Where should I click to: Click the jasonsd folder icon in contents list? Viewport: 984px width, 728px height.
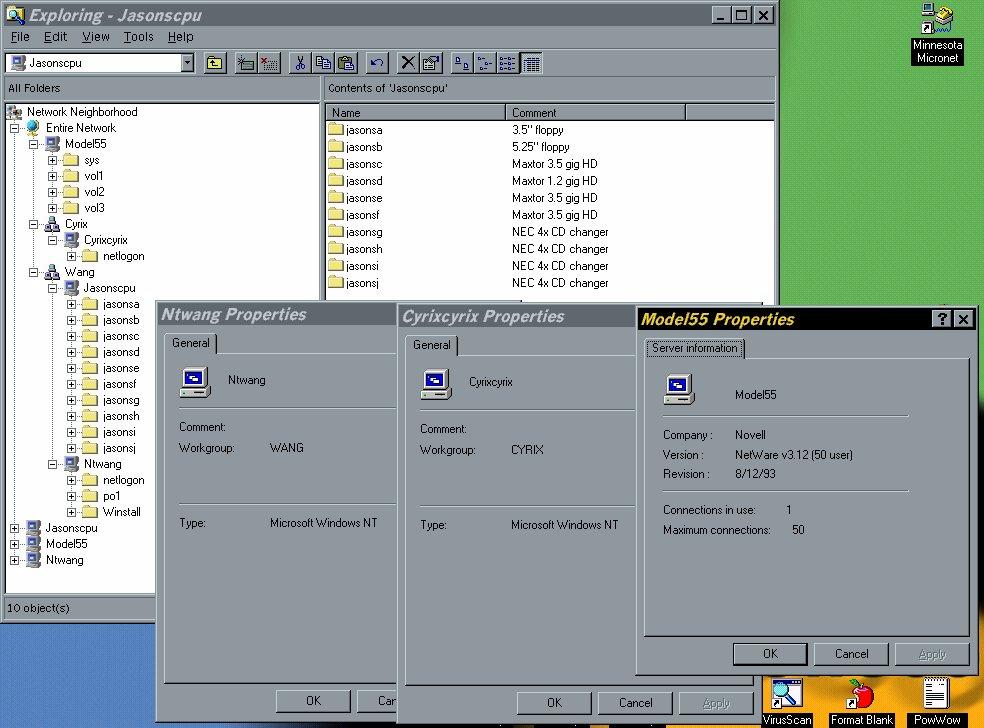(x=336, y=180)
